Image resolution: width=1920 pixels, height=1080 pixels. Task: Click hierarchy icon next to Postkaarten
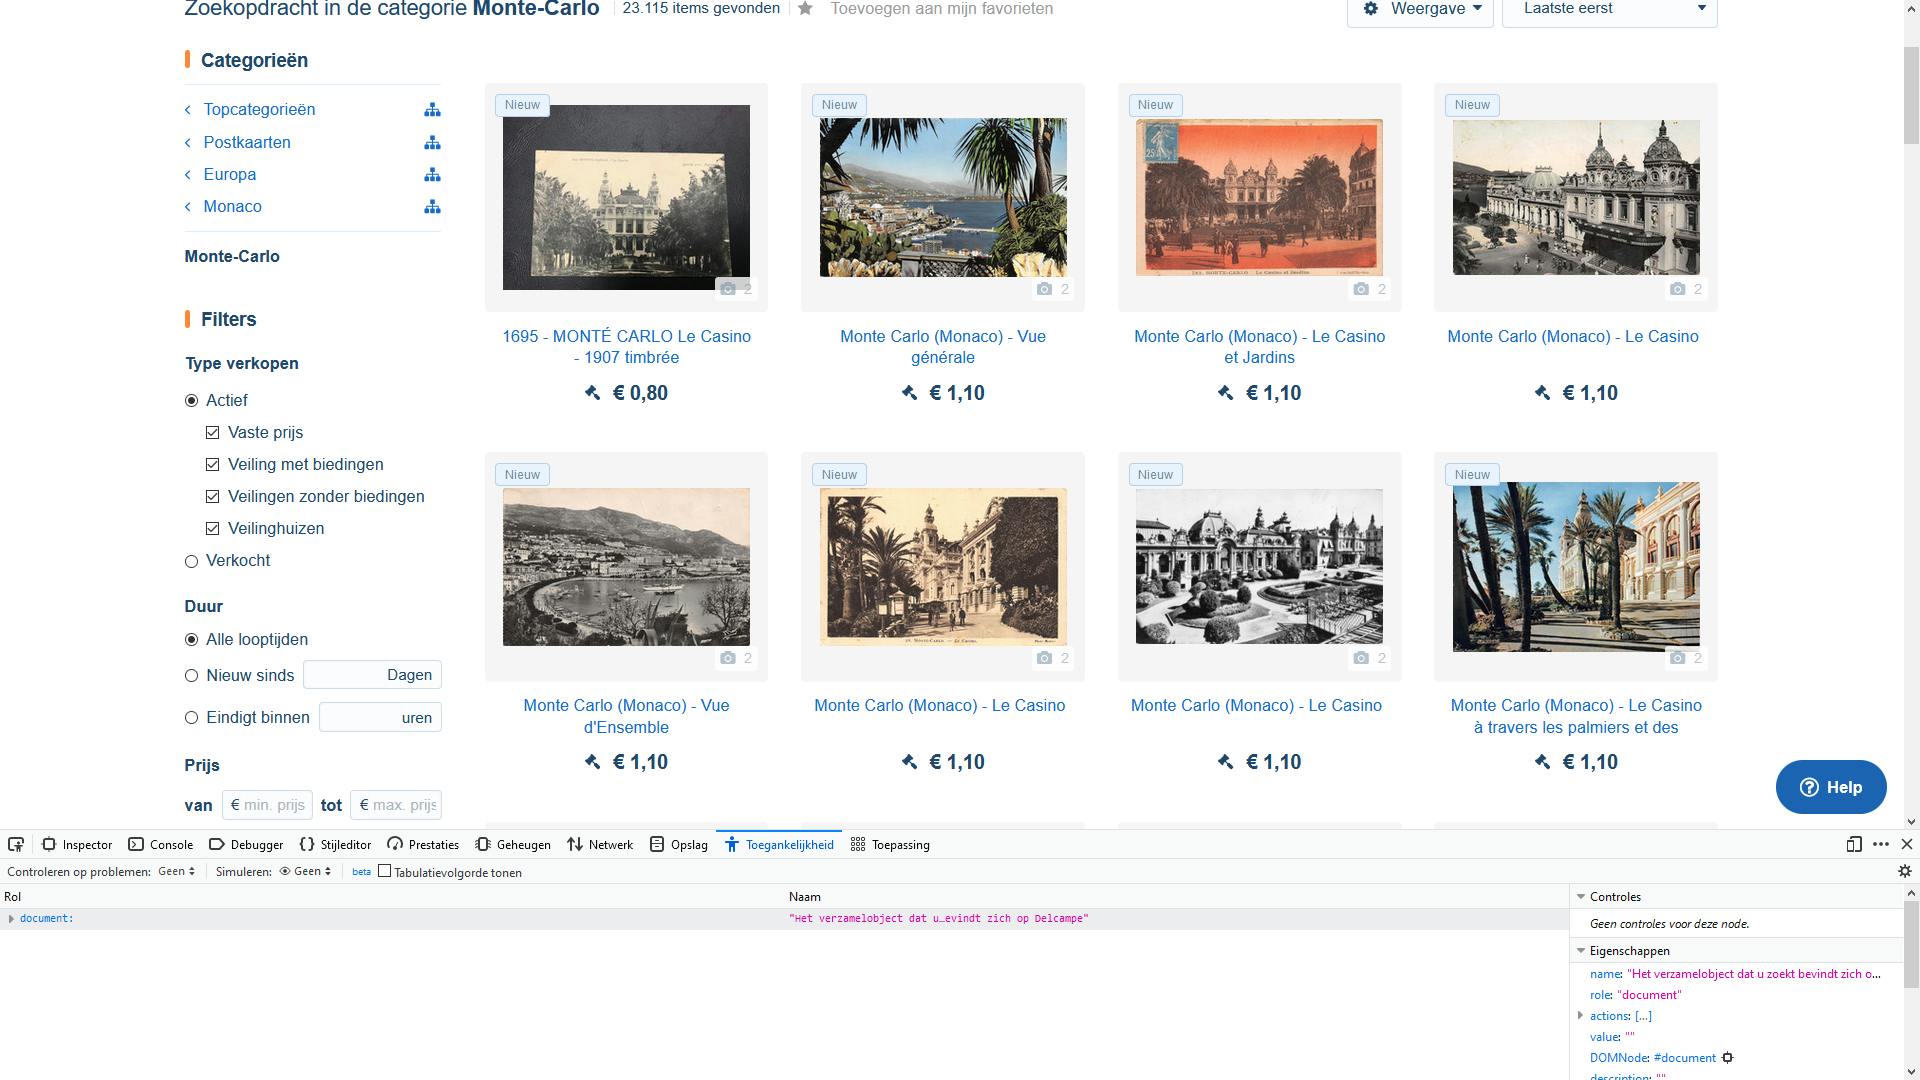[432, 143]
